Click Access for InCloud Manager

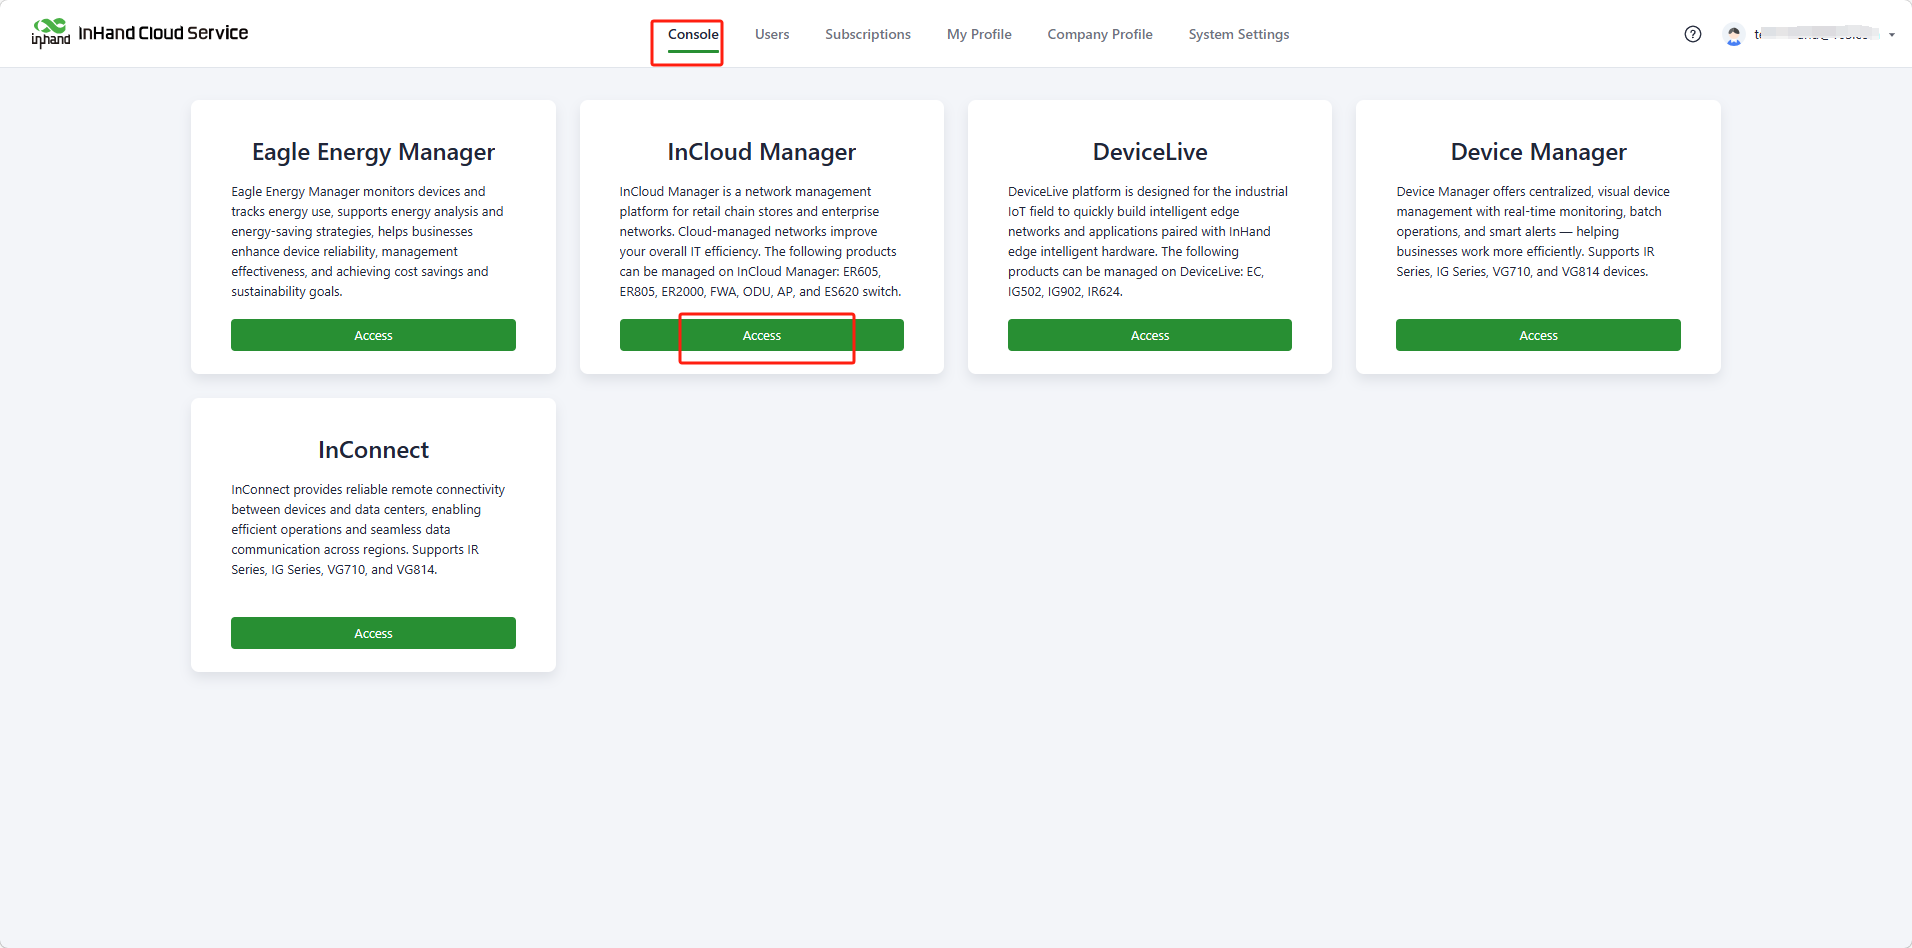[x=761, y=335]
